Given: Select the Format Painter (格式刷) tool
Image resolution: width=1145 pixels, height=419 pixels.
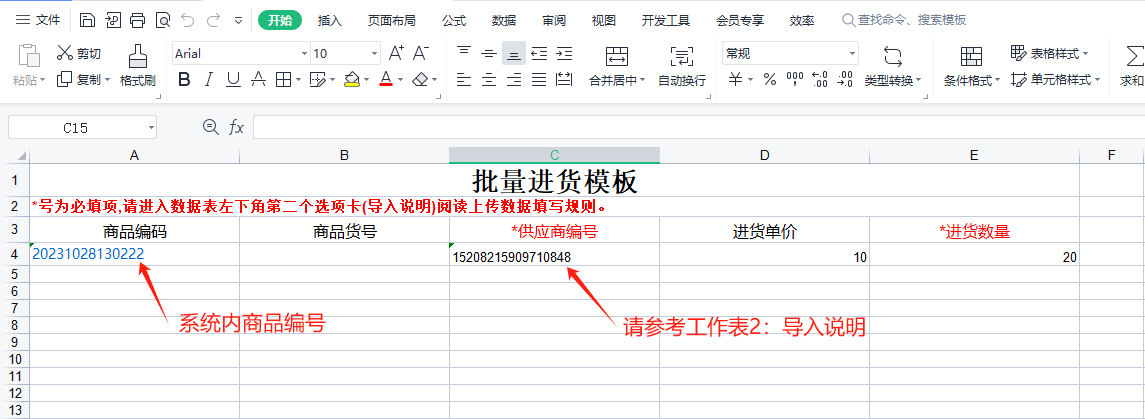Looking at the screenshot, I should [x=138, y=65].
